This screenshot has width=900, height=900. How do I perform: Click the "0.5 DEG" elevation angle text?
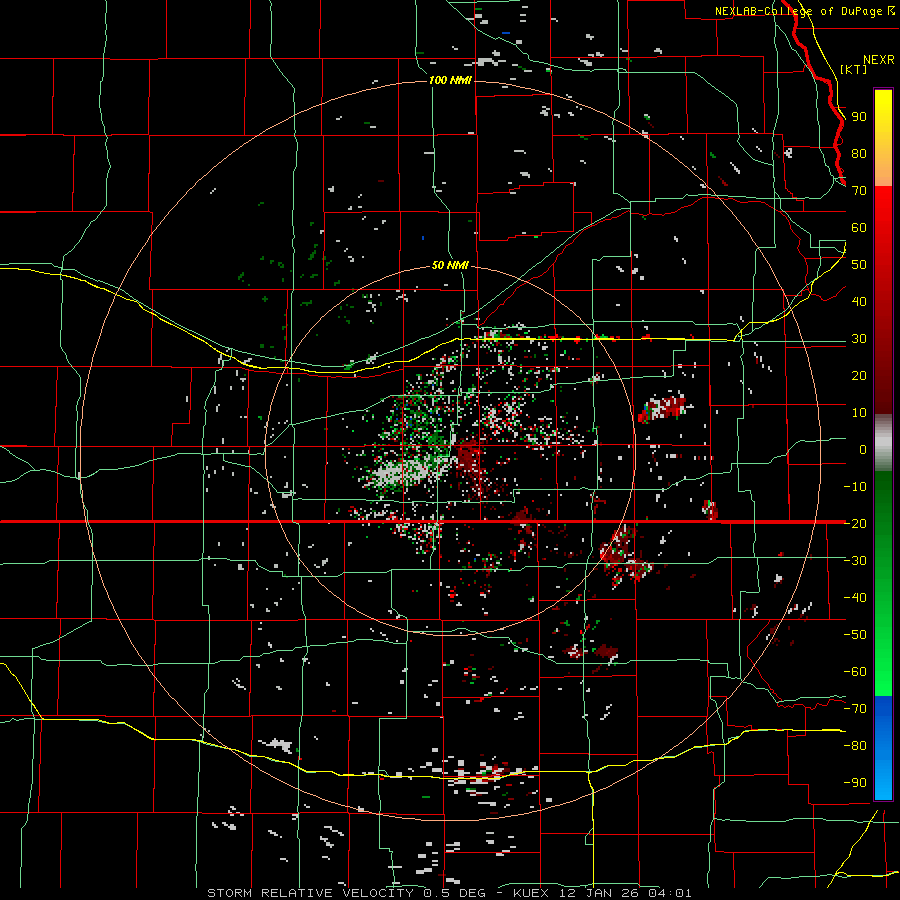pos(455,893)
